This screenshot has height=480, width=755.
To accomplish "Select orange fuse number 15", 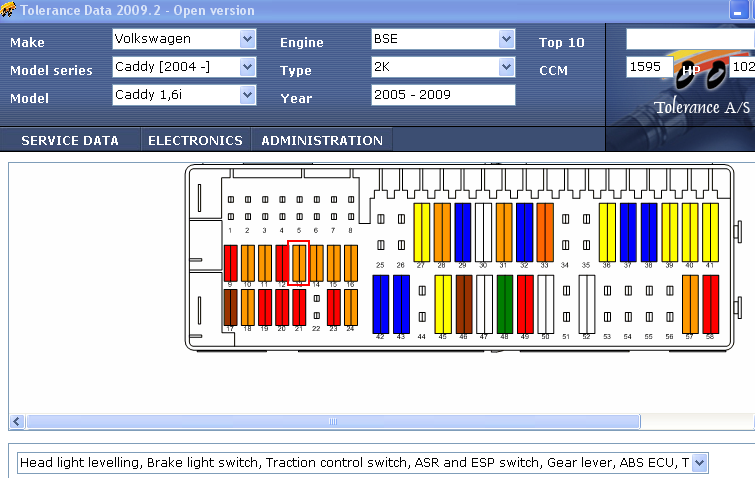I will click(x=334, y=263).
